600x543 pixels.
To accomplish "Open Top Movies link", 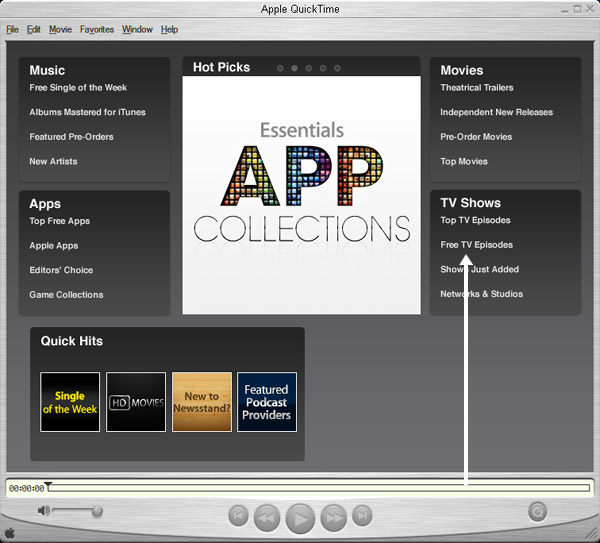I will pos(464,161).
